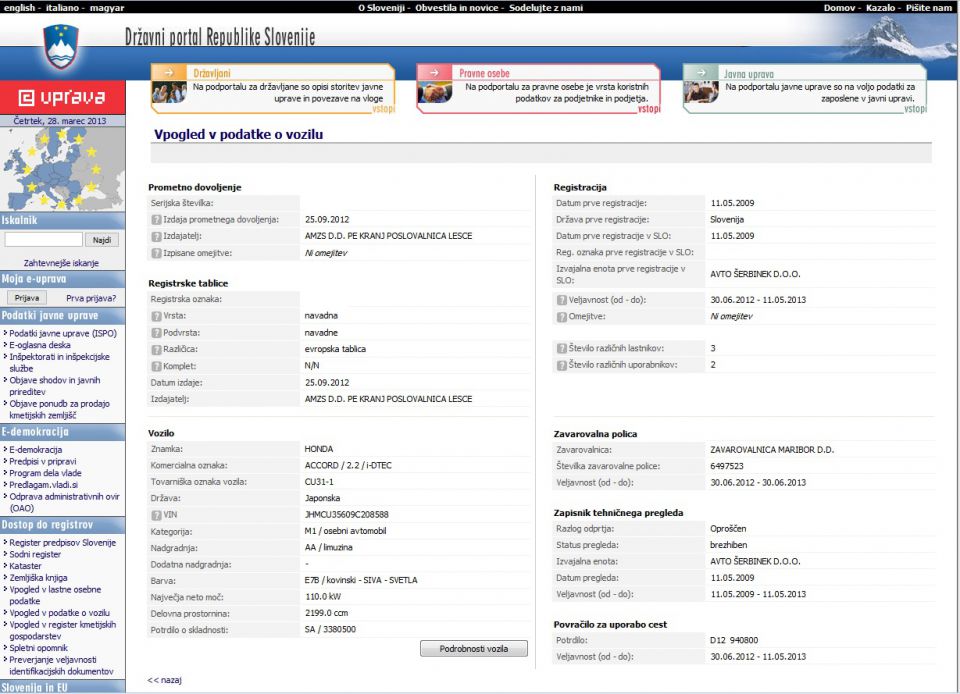Open Kazalo in top bar
Viewport: 960px width, 694px height.
[x=880, y=7]
